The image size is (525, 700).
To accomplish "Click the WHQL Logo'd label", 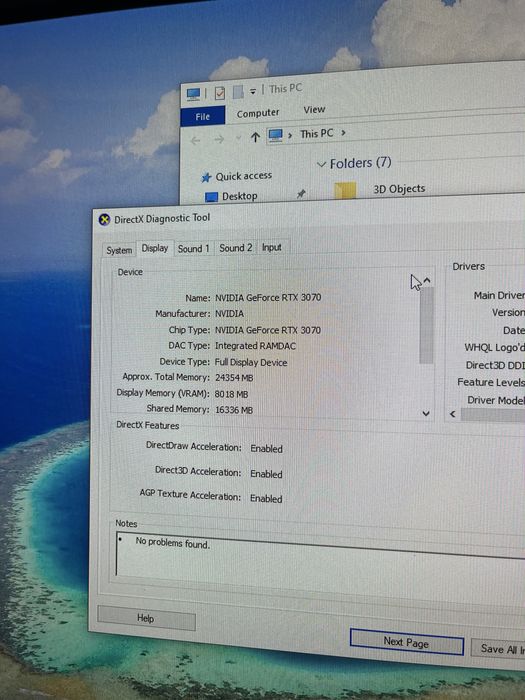I will [x=495, y=347].
